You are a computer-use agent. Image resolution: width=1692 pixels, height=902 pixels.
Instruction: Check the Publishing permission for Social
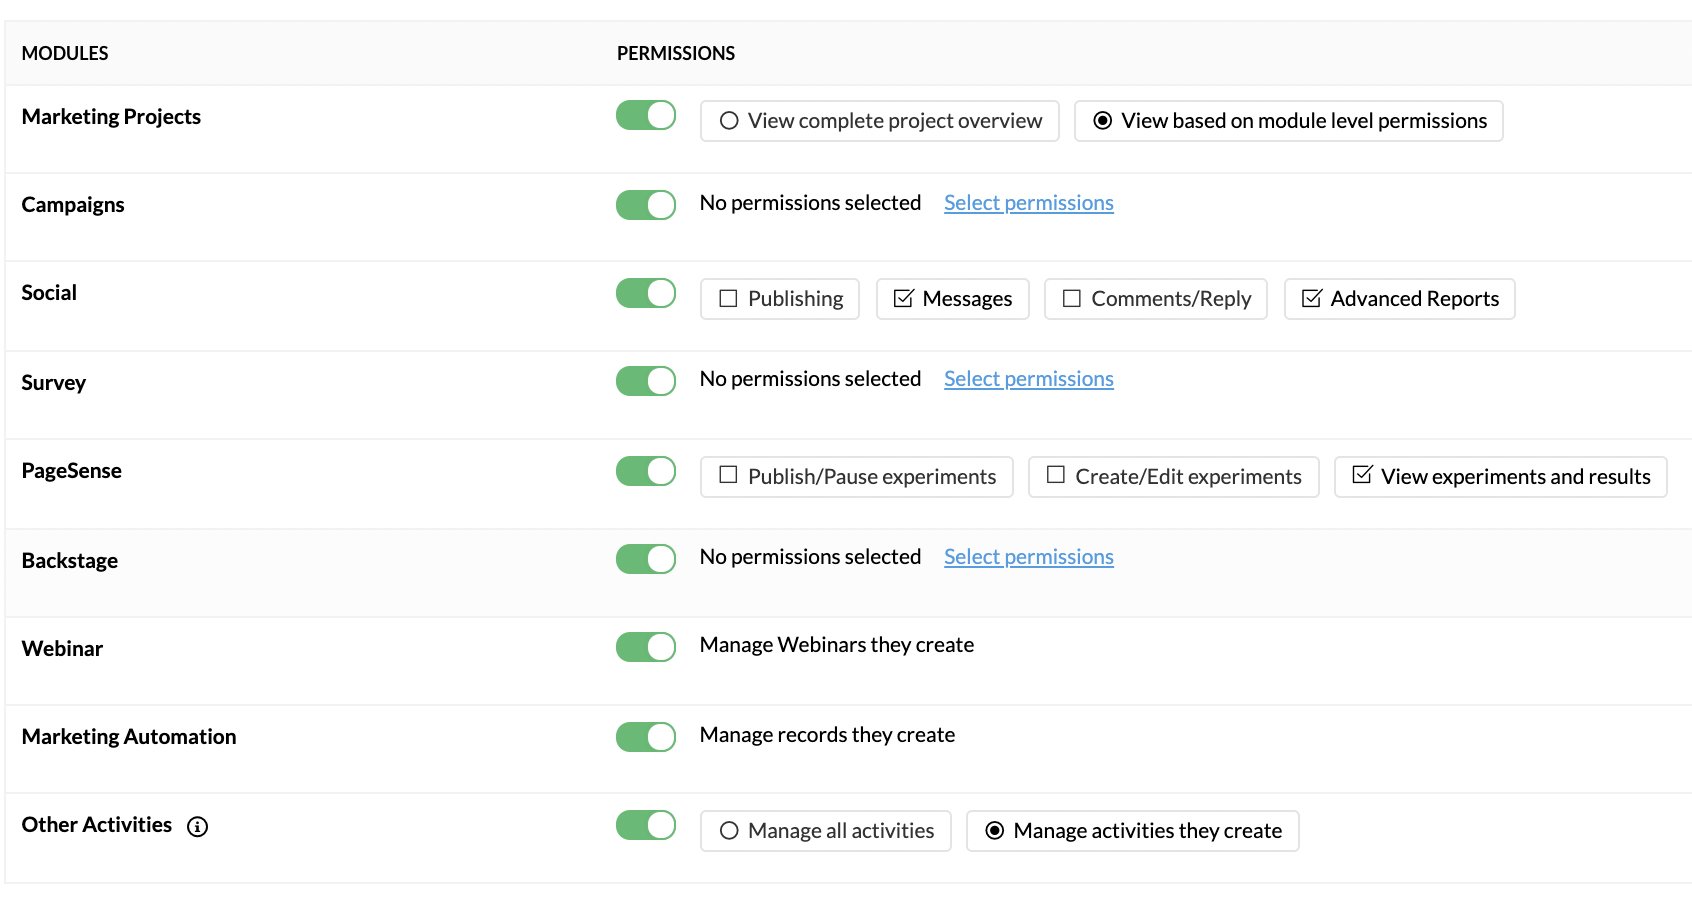click(780, 299)
